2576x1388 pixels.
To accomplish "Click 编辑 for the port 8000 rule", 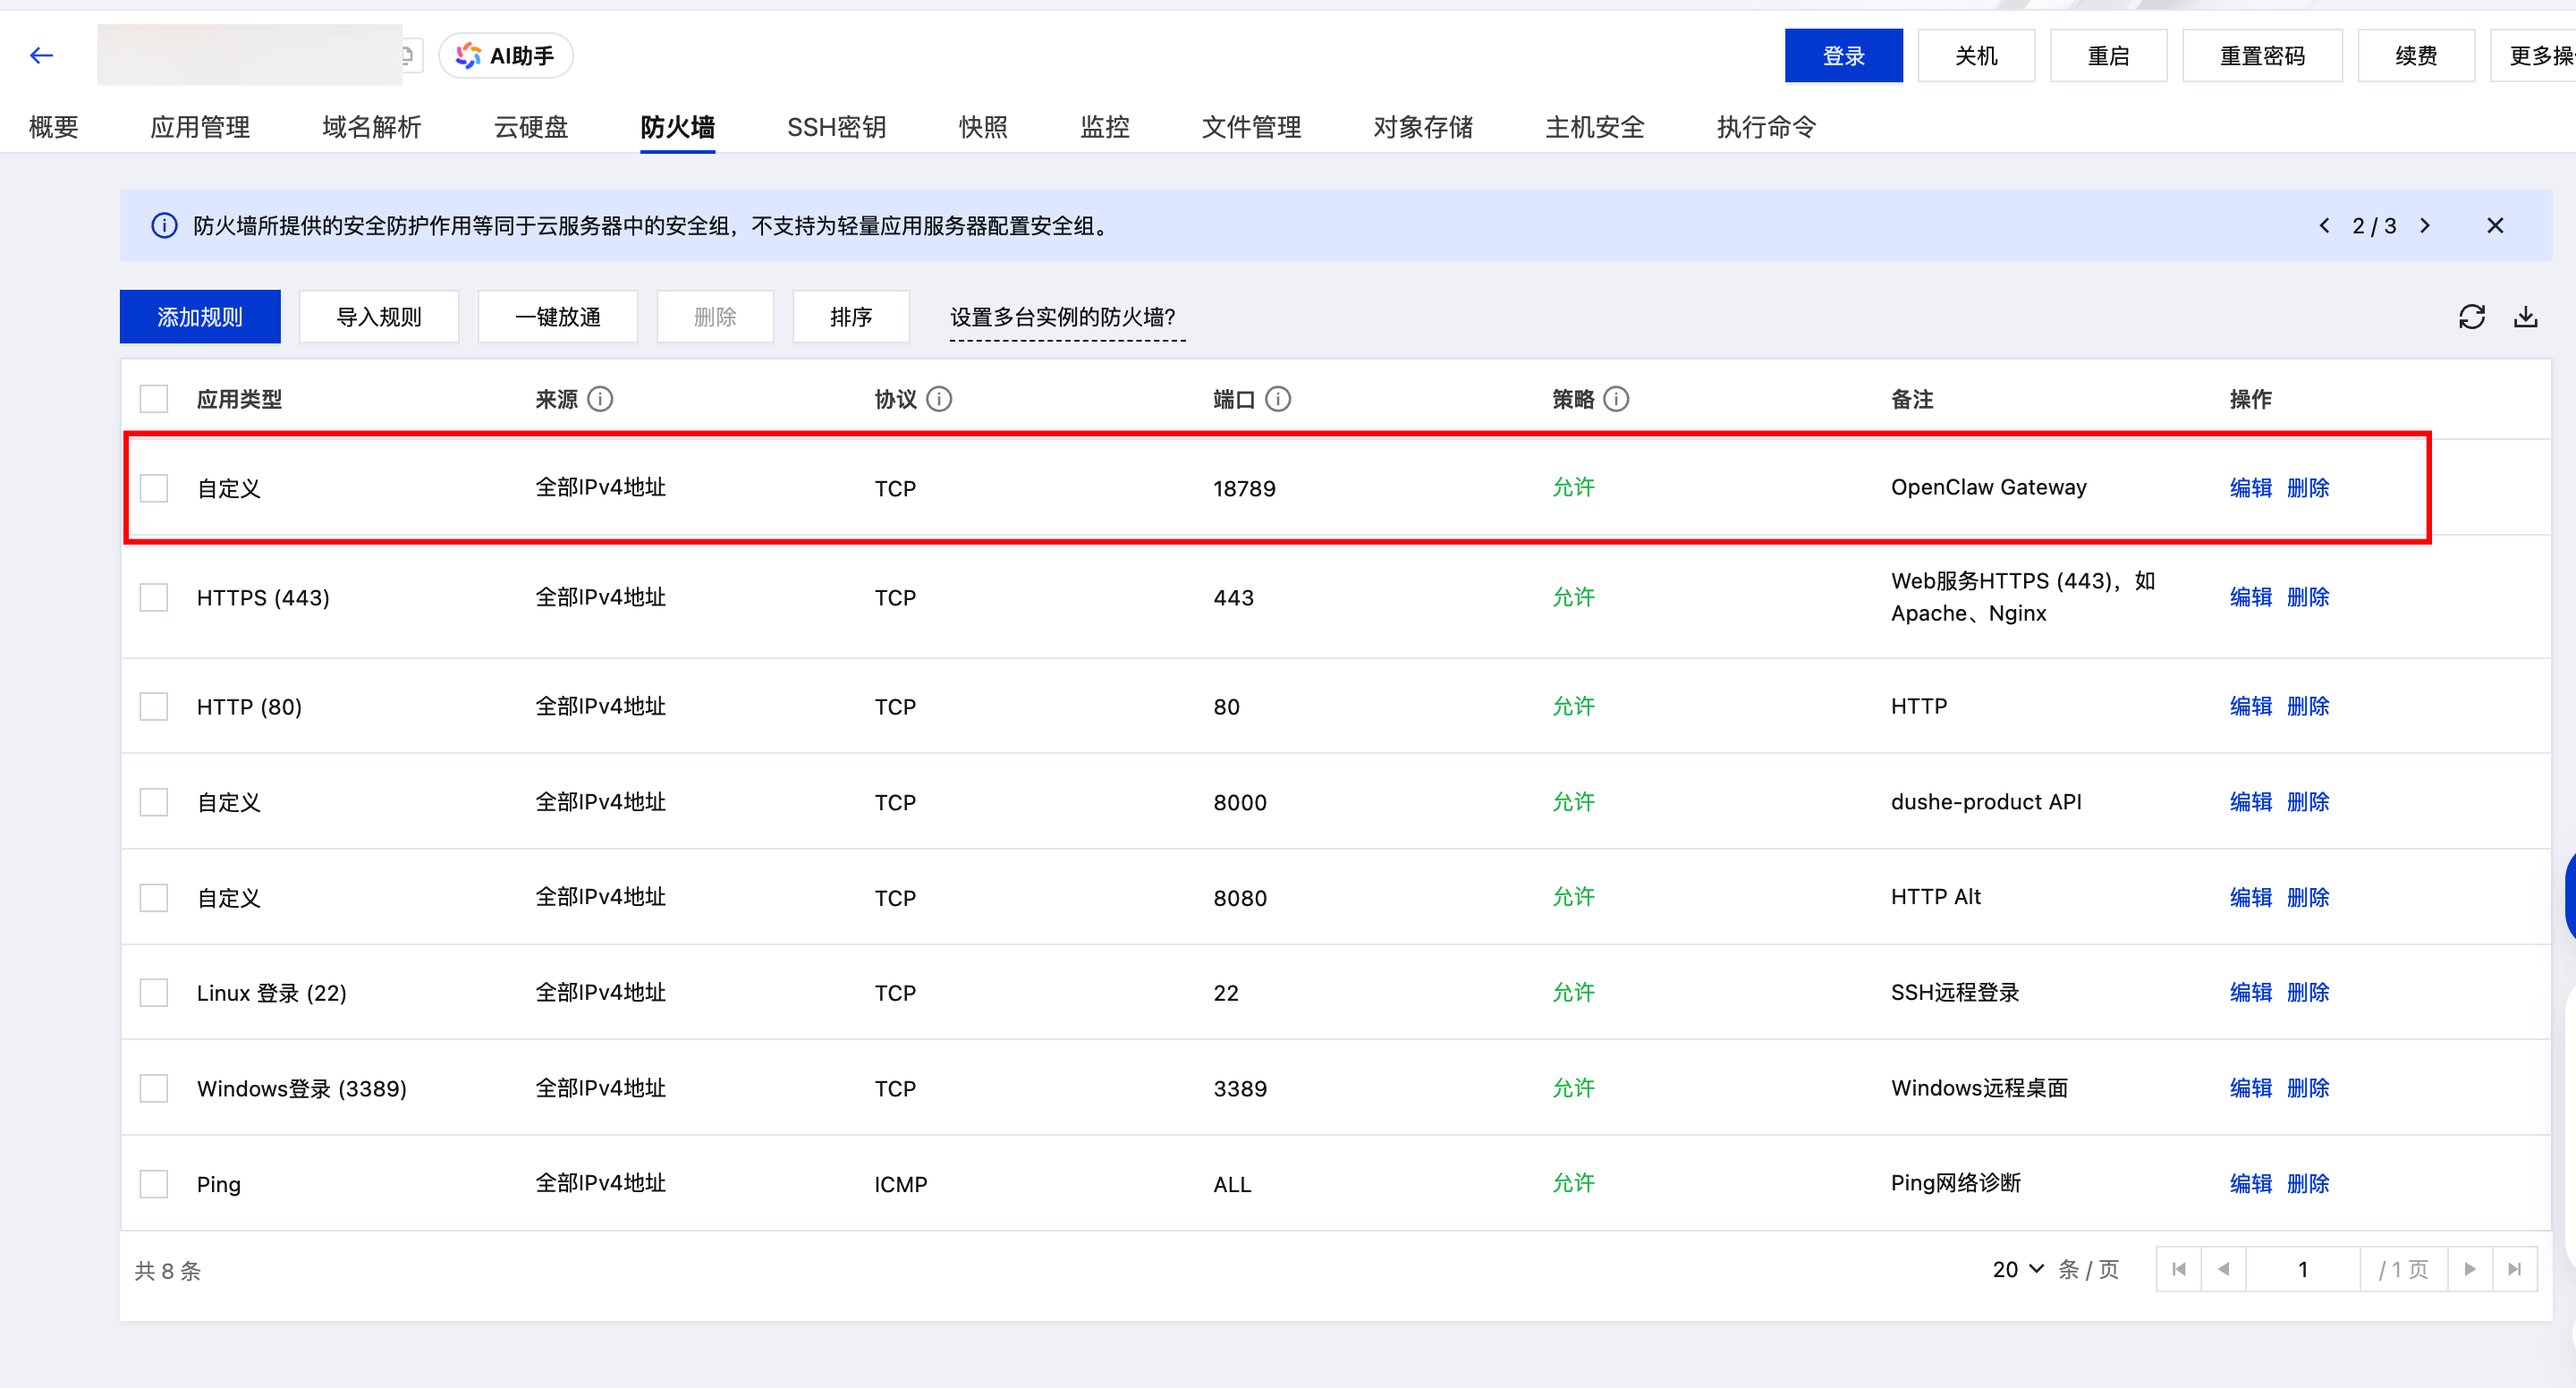I will [x=2250, y=802].
